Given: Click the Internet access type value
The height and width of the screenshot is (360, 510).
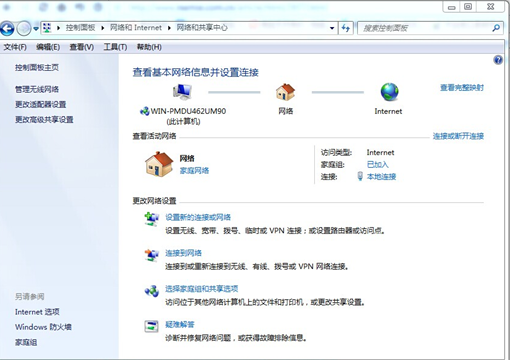Looking at the screenshot, I should coord(380,152).
